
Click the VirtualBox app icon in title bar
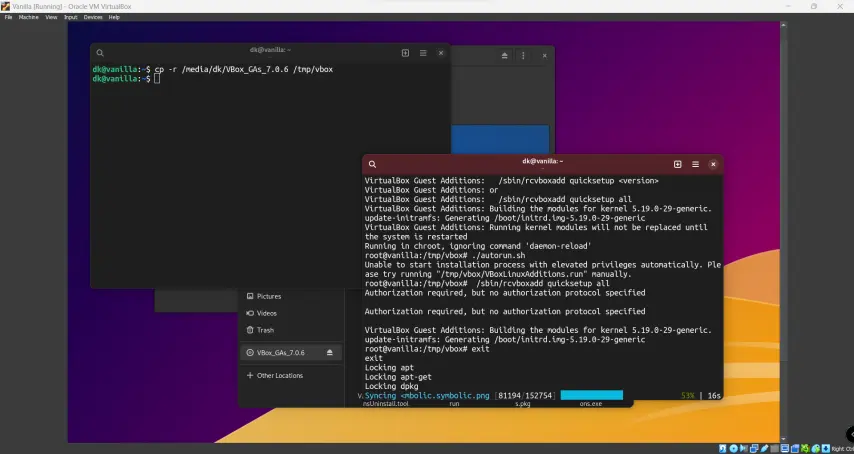[5, 6]
